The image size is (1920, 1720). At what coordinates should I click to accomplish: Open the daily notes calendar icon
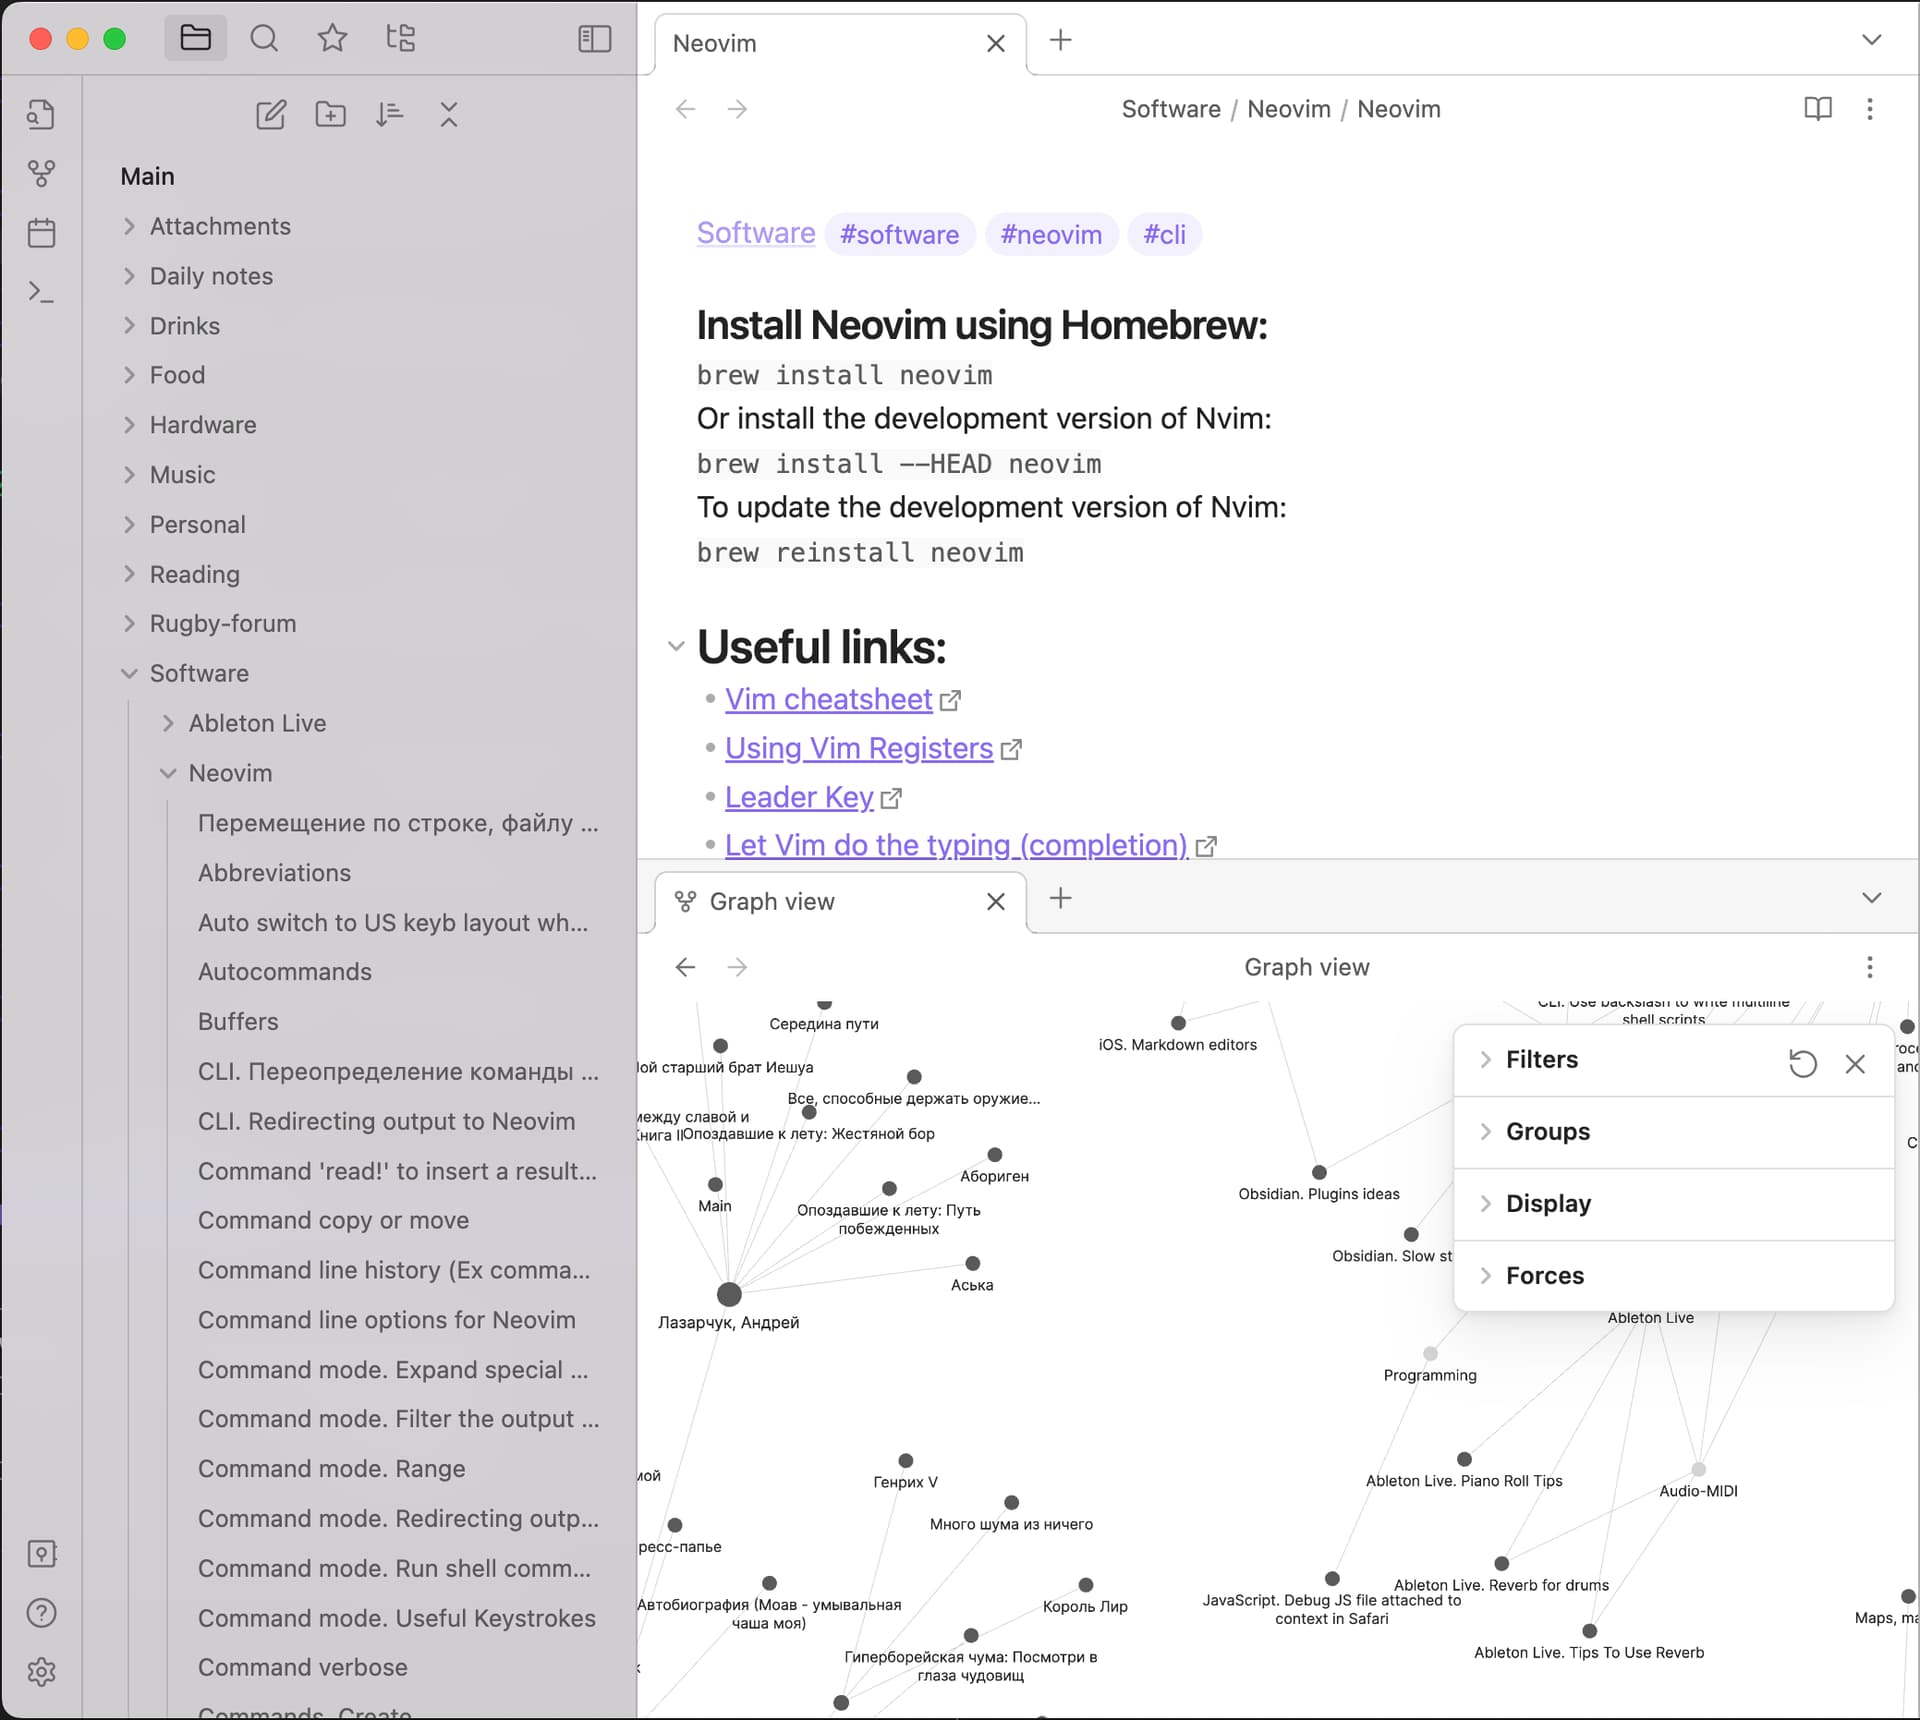click(42, 232)
